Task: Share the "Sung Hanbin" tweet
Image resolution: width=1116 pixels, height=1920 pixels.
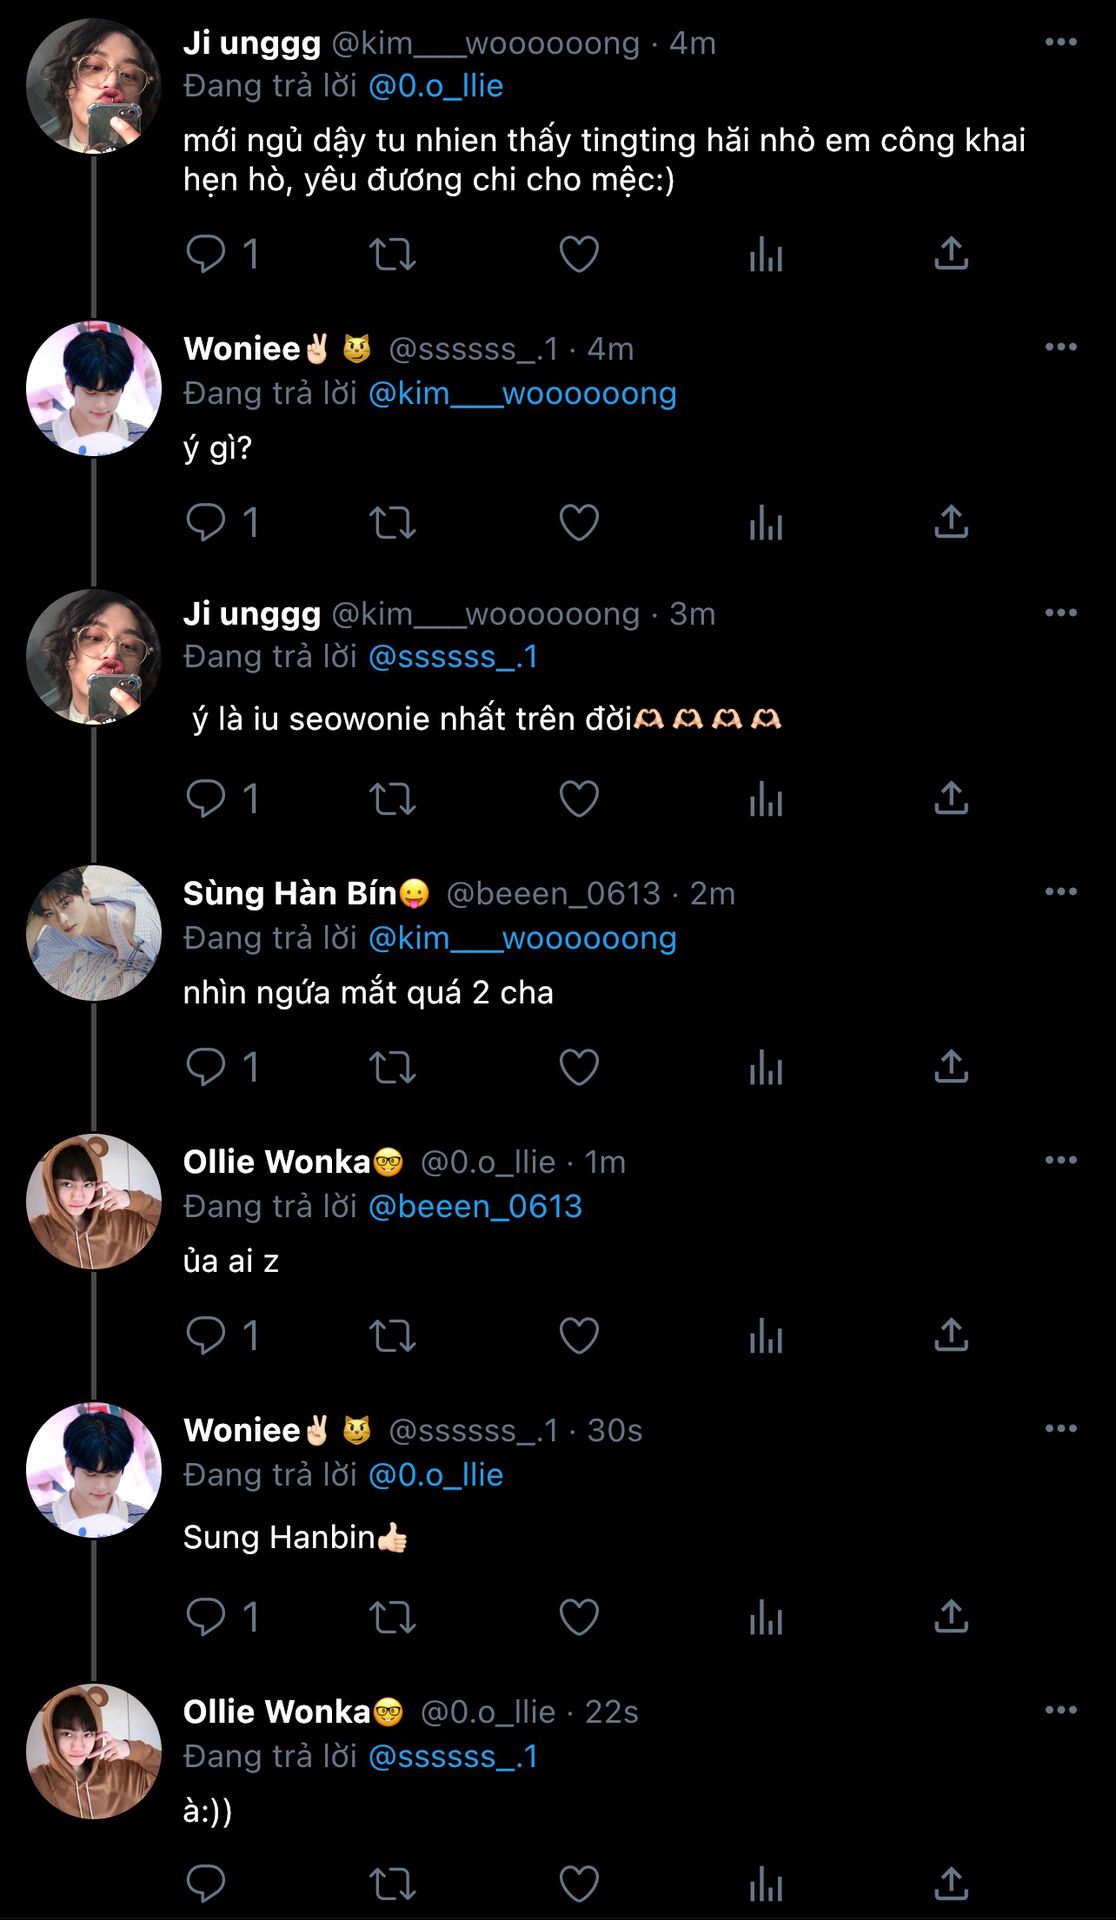Action: pos(951,1616)
